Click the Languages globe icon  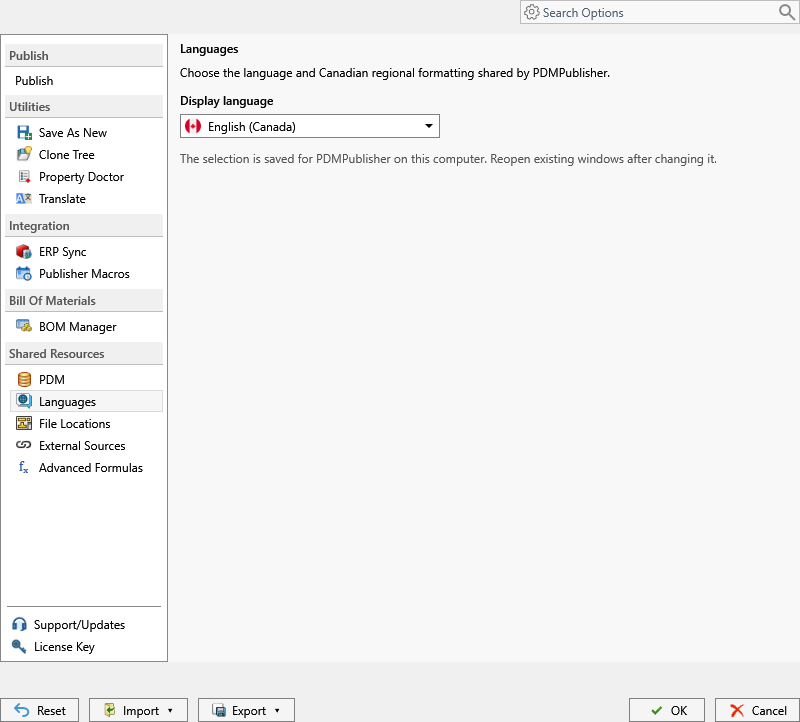tap(24, 401)
